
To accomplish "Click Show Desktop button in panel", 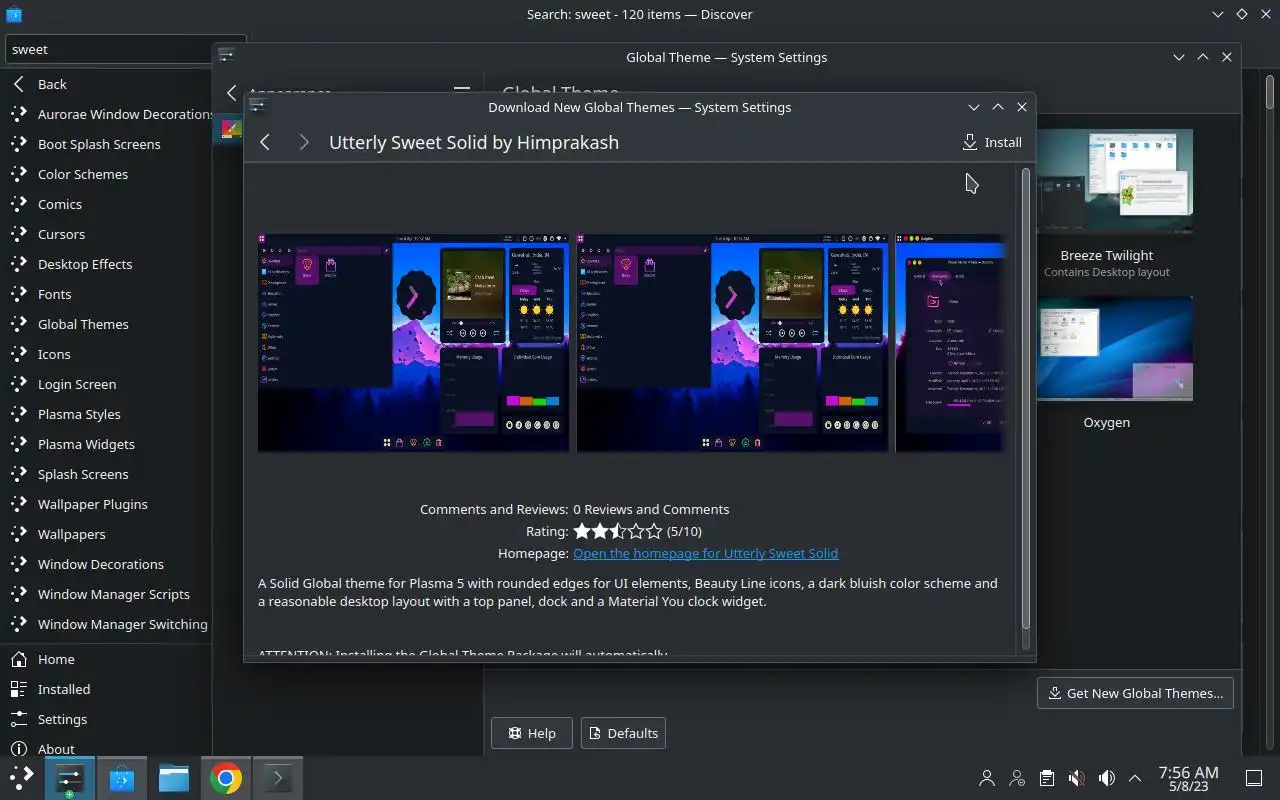I will (x=1253, y=778).
